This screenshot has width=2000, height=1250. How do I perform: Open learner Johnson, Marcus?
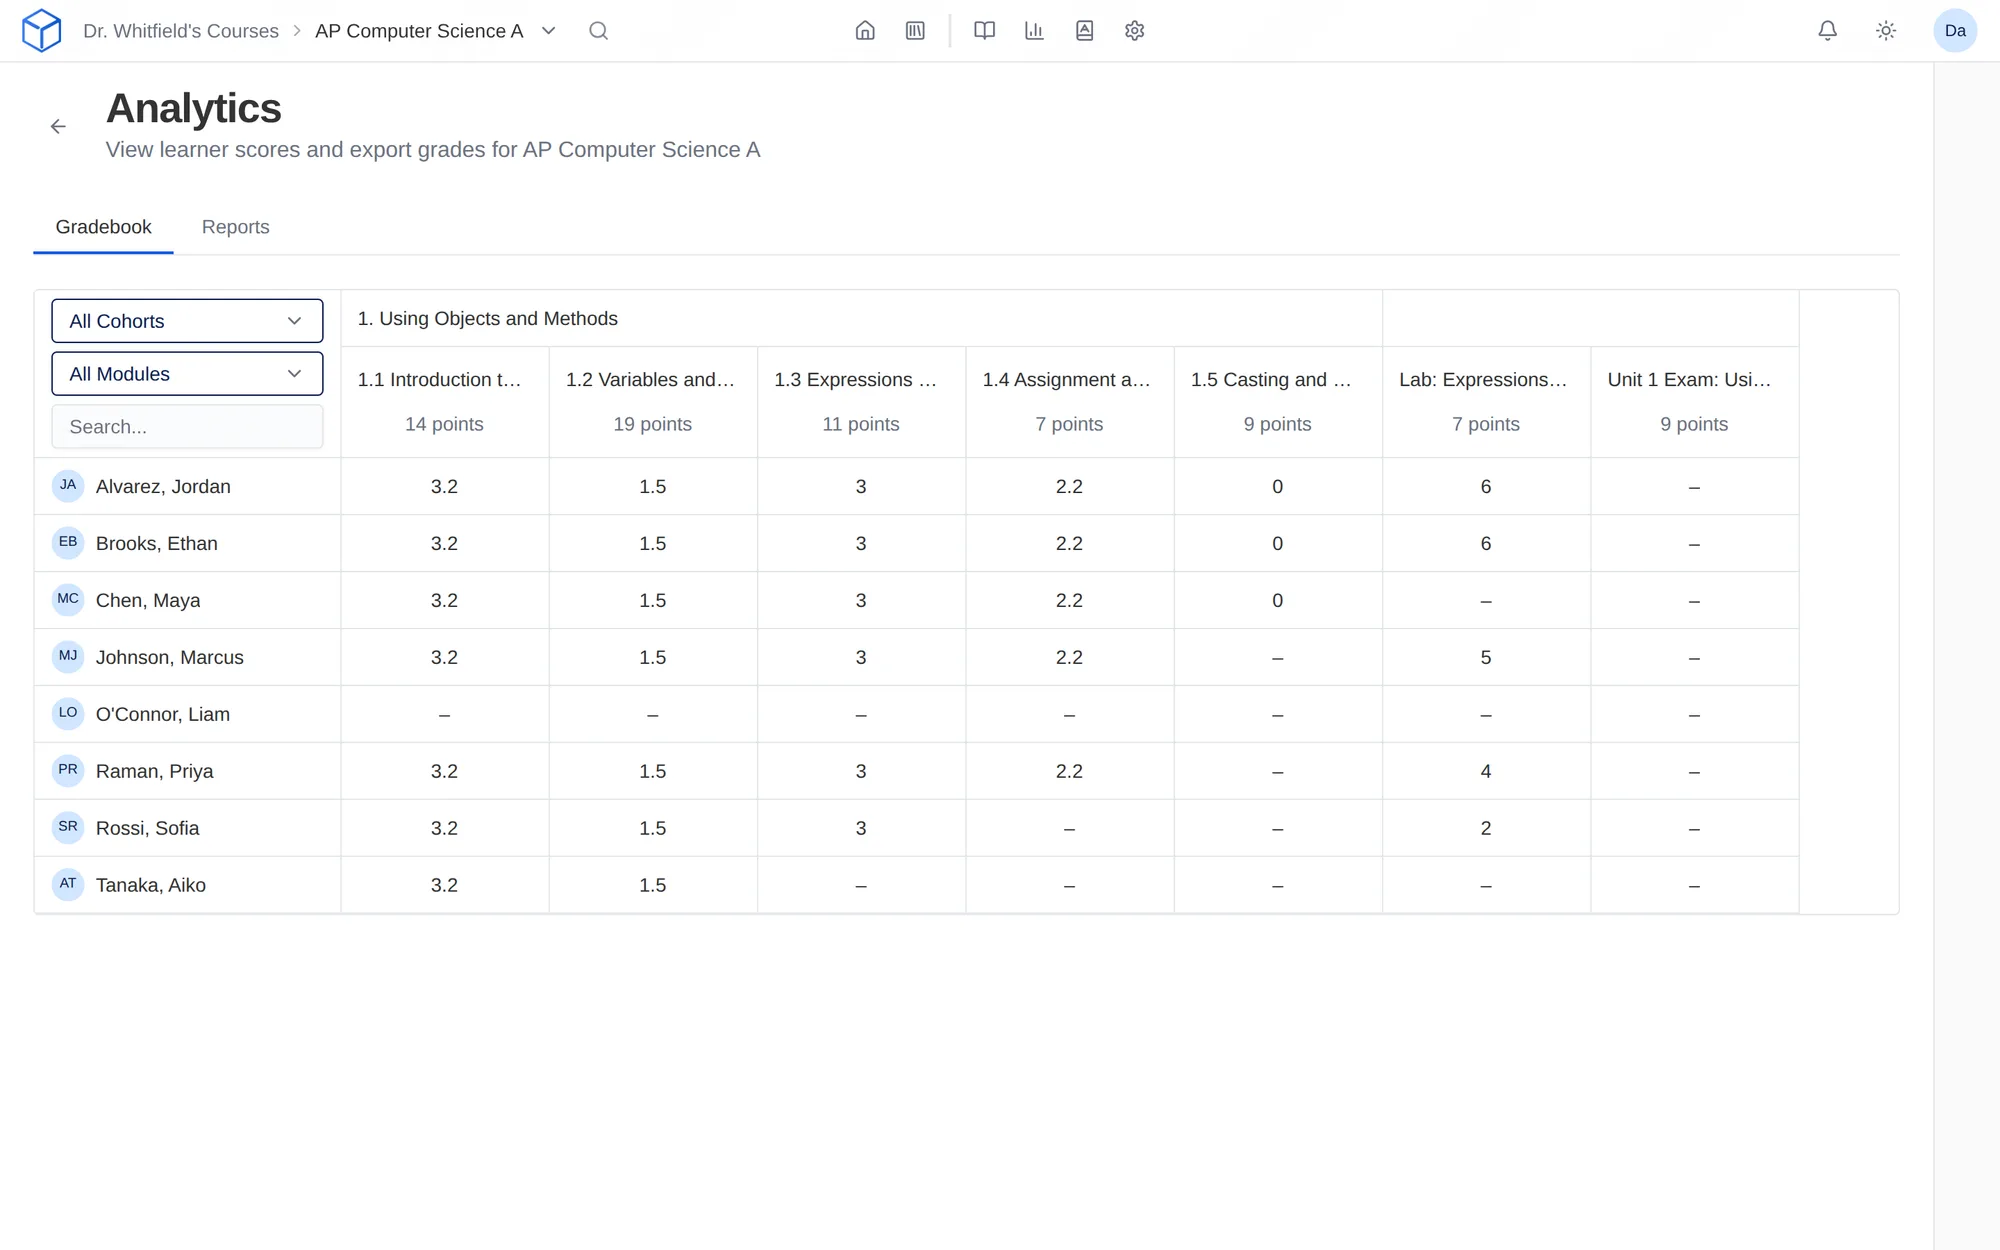[x=169, y=658]
